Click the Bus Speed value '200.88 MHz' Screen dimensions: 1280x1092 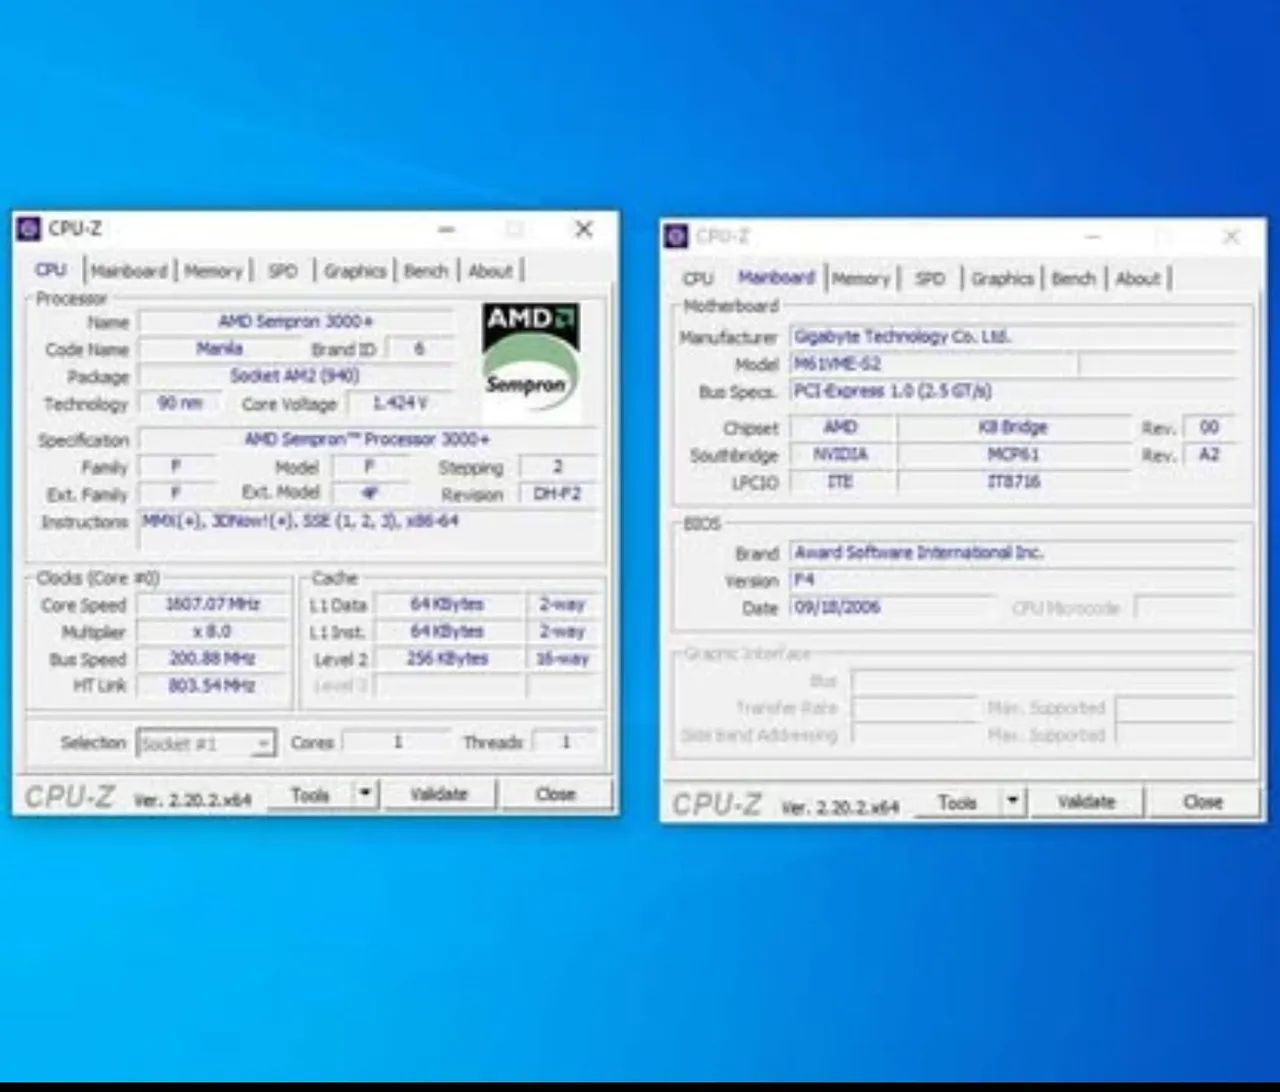212,659
